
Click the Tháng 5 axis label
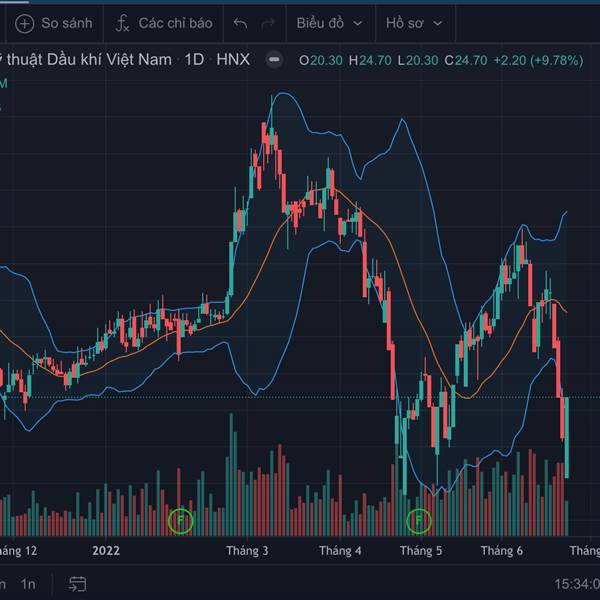(x=421, y=551)
